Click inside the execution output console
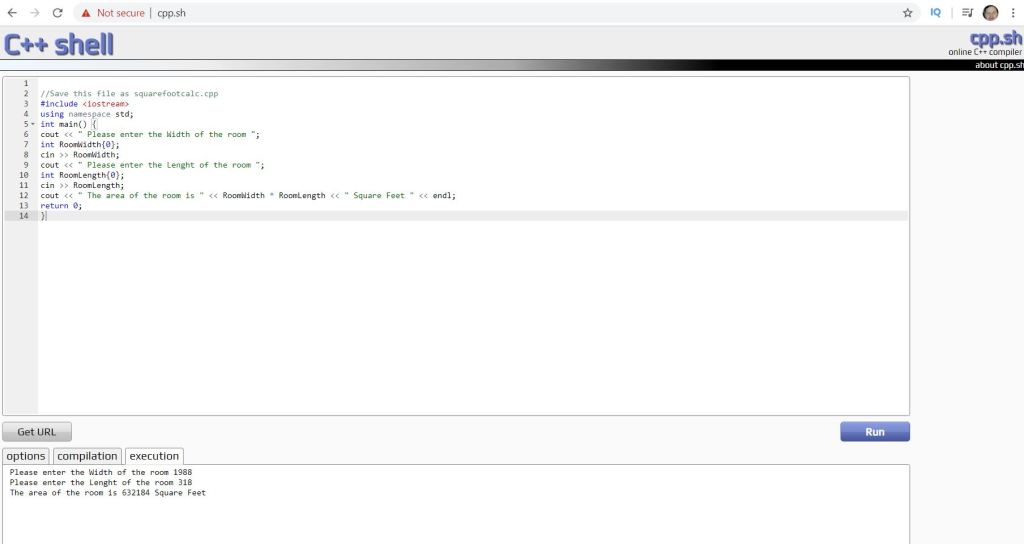 pyautogui.click(x=456, y=515)
